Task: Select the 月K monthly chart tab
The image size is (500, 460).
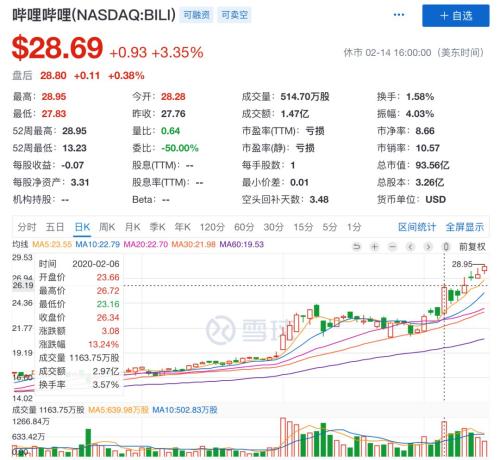Action: (x=132, y=227)
